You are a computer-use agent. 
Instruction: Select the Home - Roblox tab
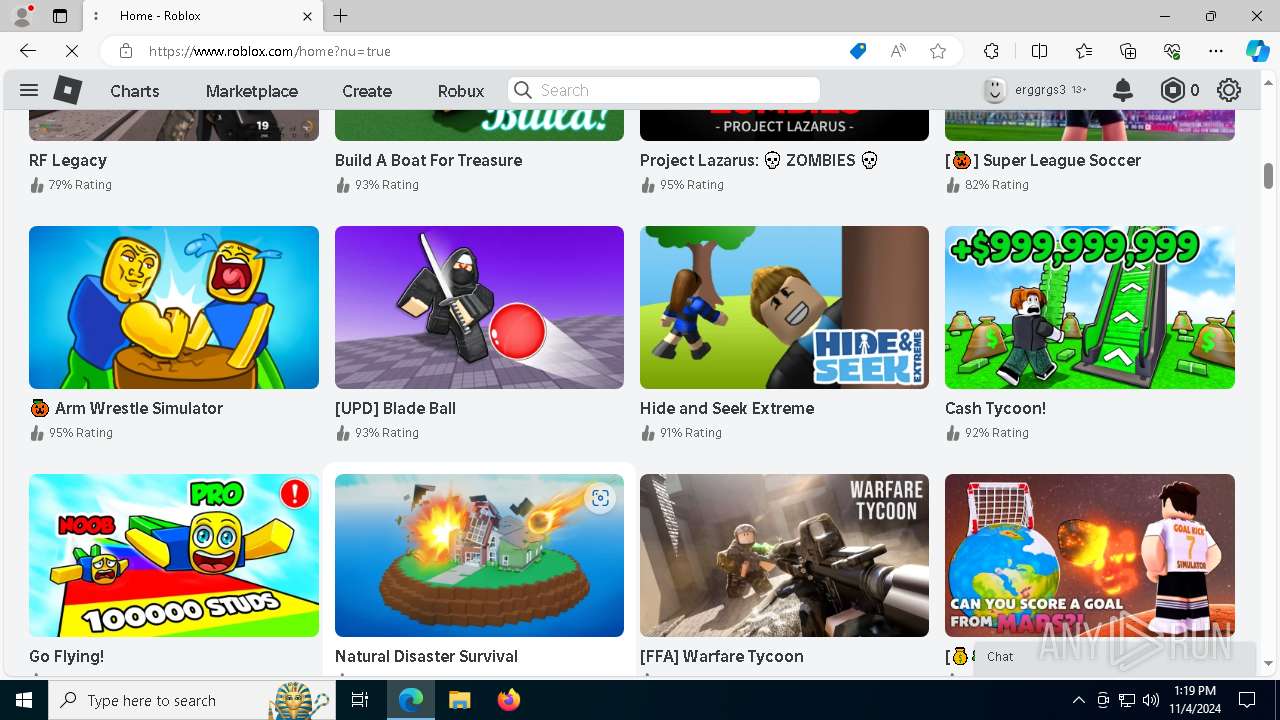(203, 16)
